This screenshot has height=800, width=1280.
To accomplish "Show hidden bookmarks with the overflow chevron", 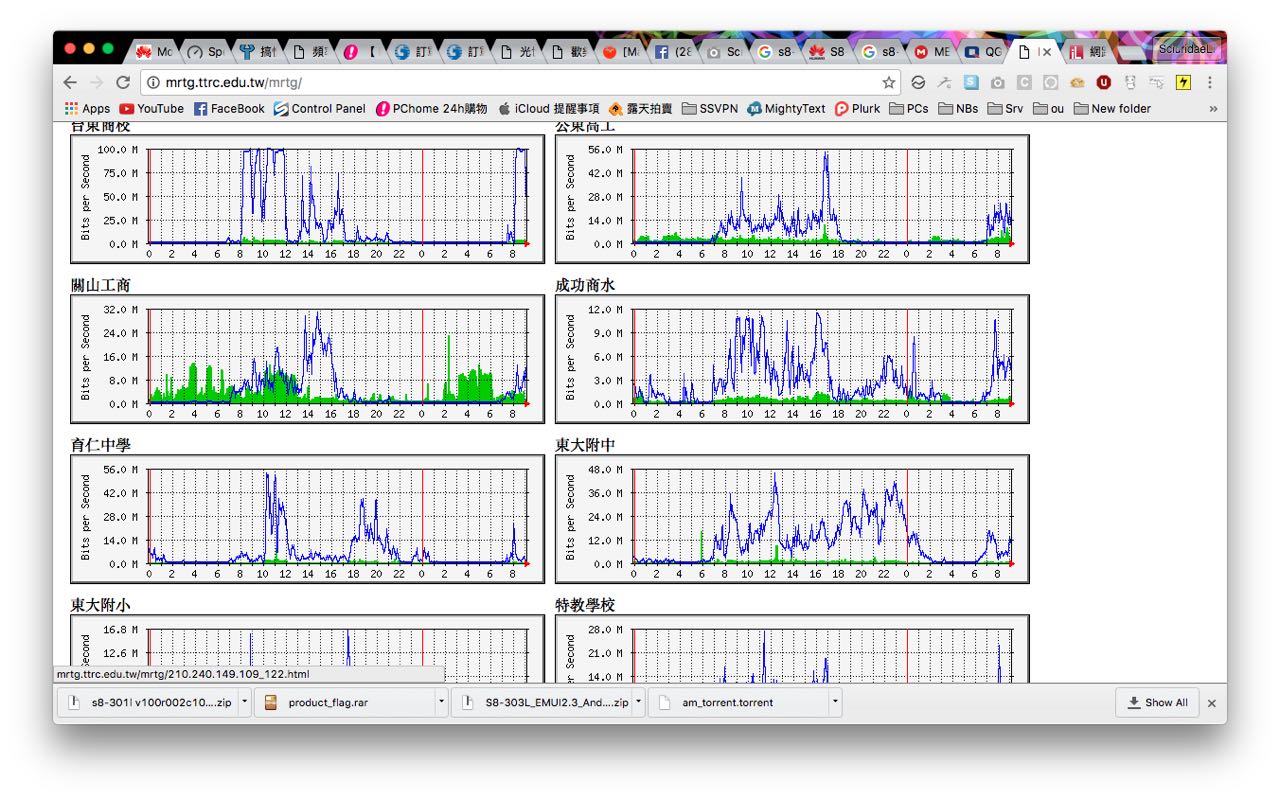I will [x=1213, y=108].
